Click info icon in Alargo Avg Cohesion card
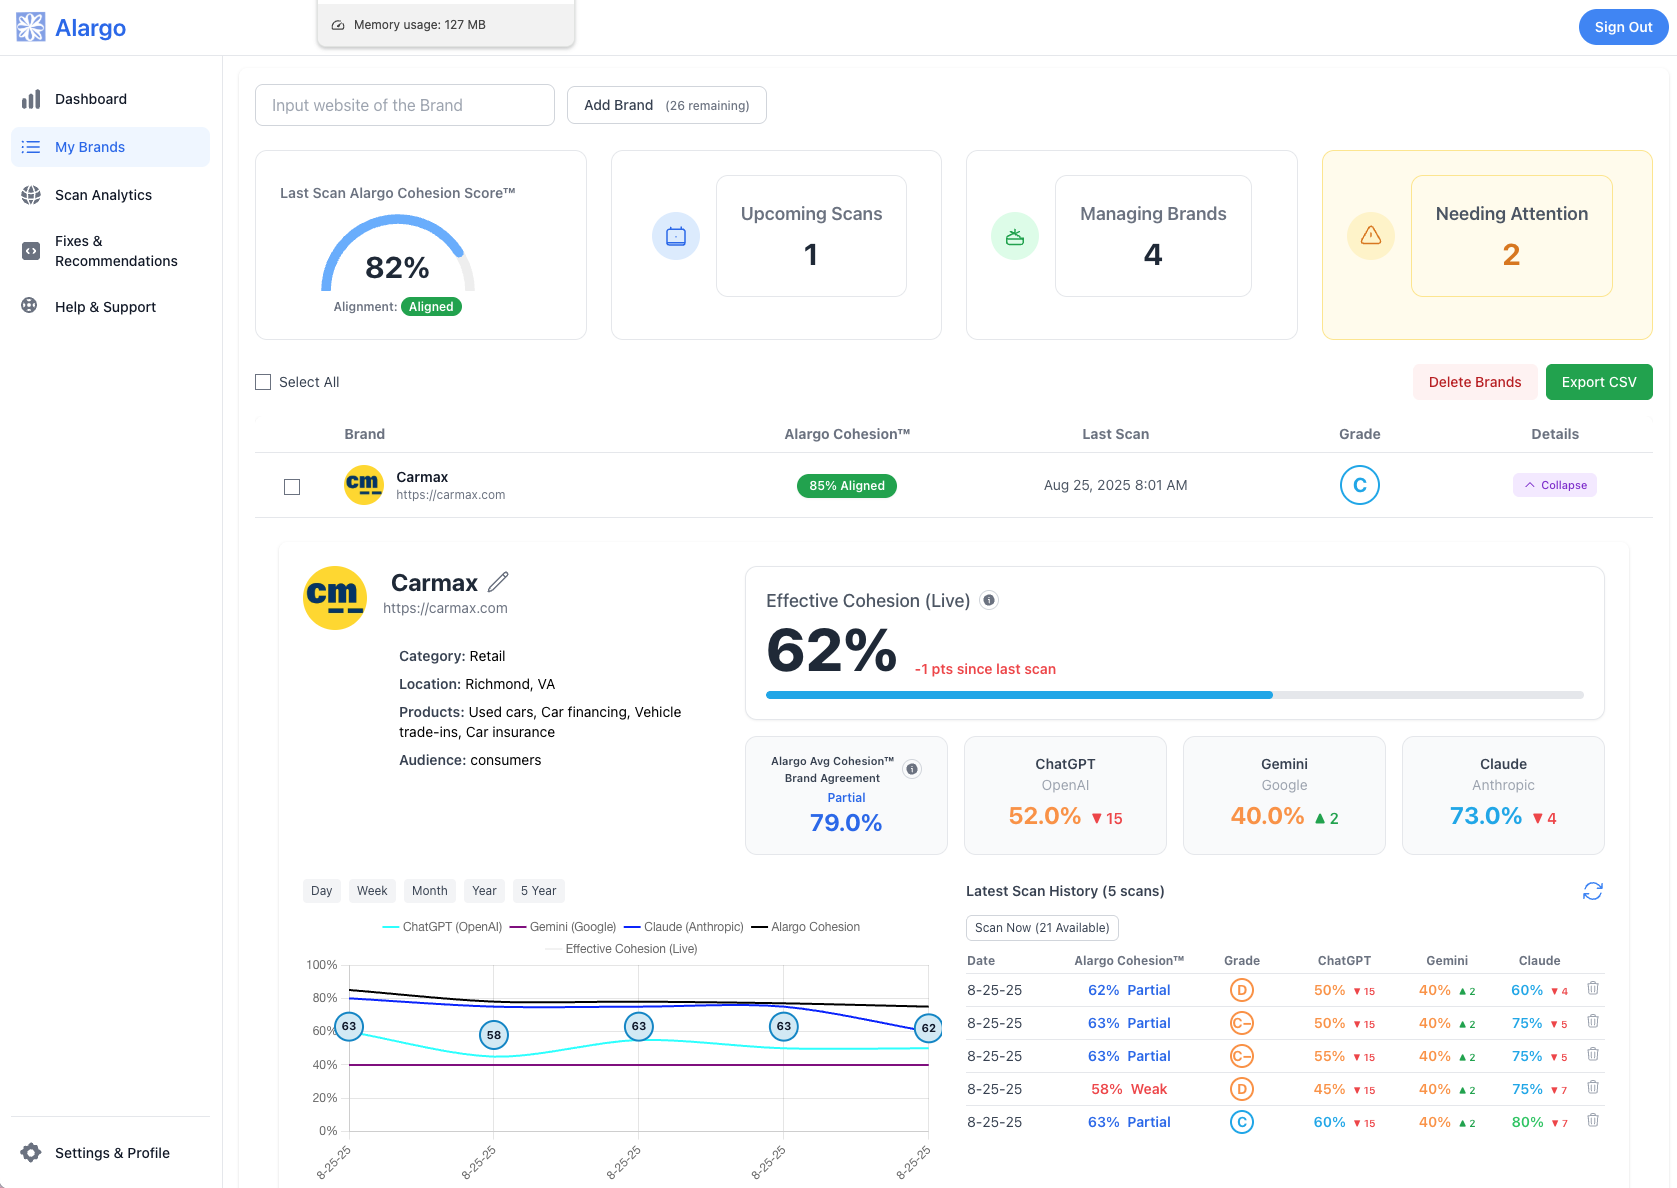The width and height of the screenshot is (1677, 1188). (911, 769)
